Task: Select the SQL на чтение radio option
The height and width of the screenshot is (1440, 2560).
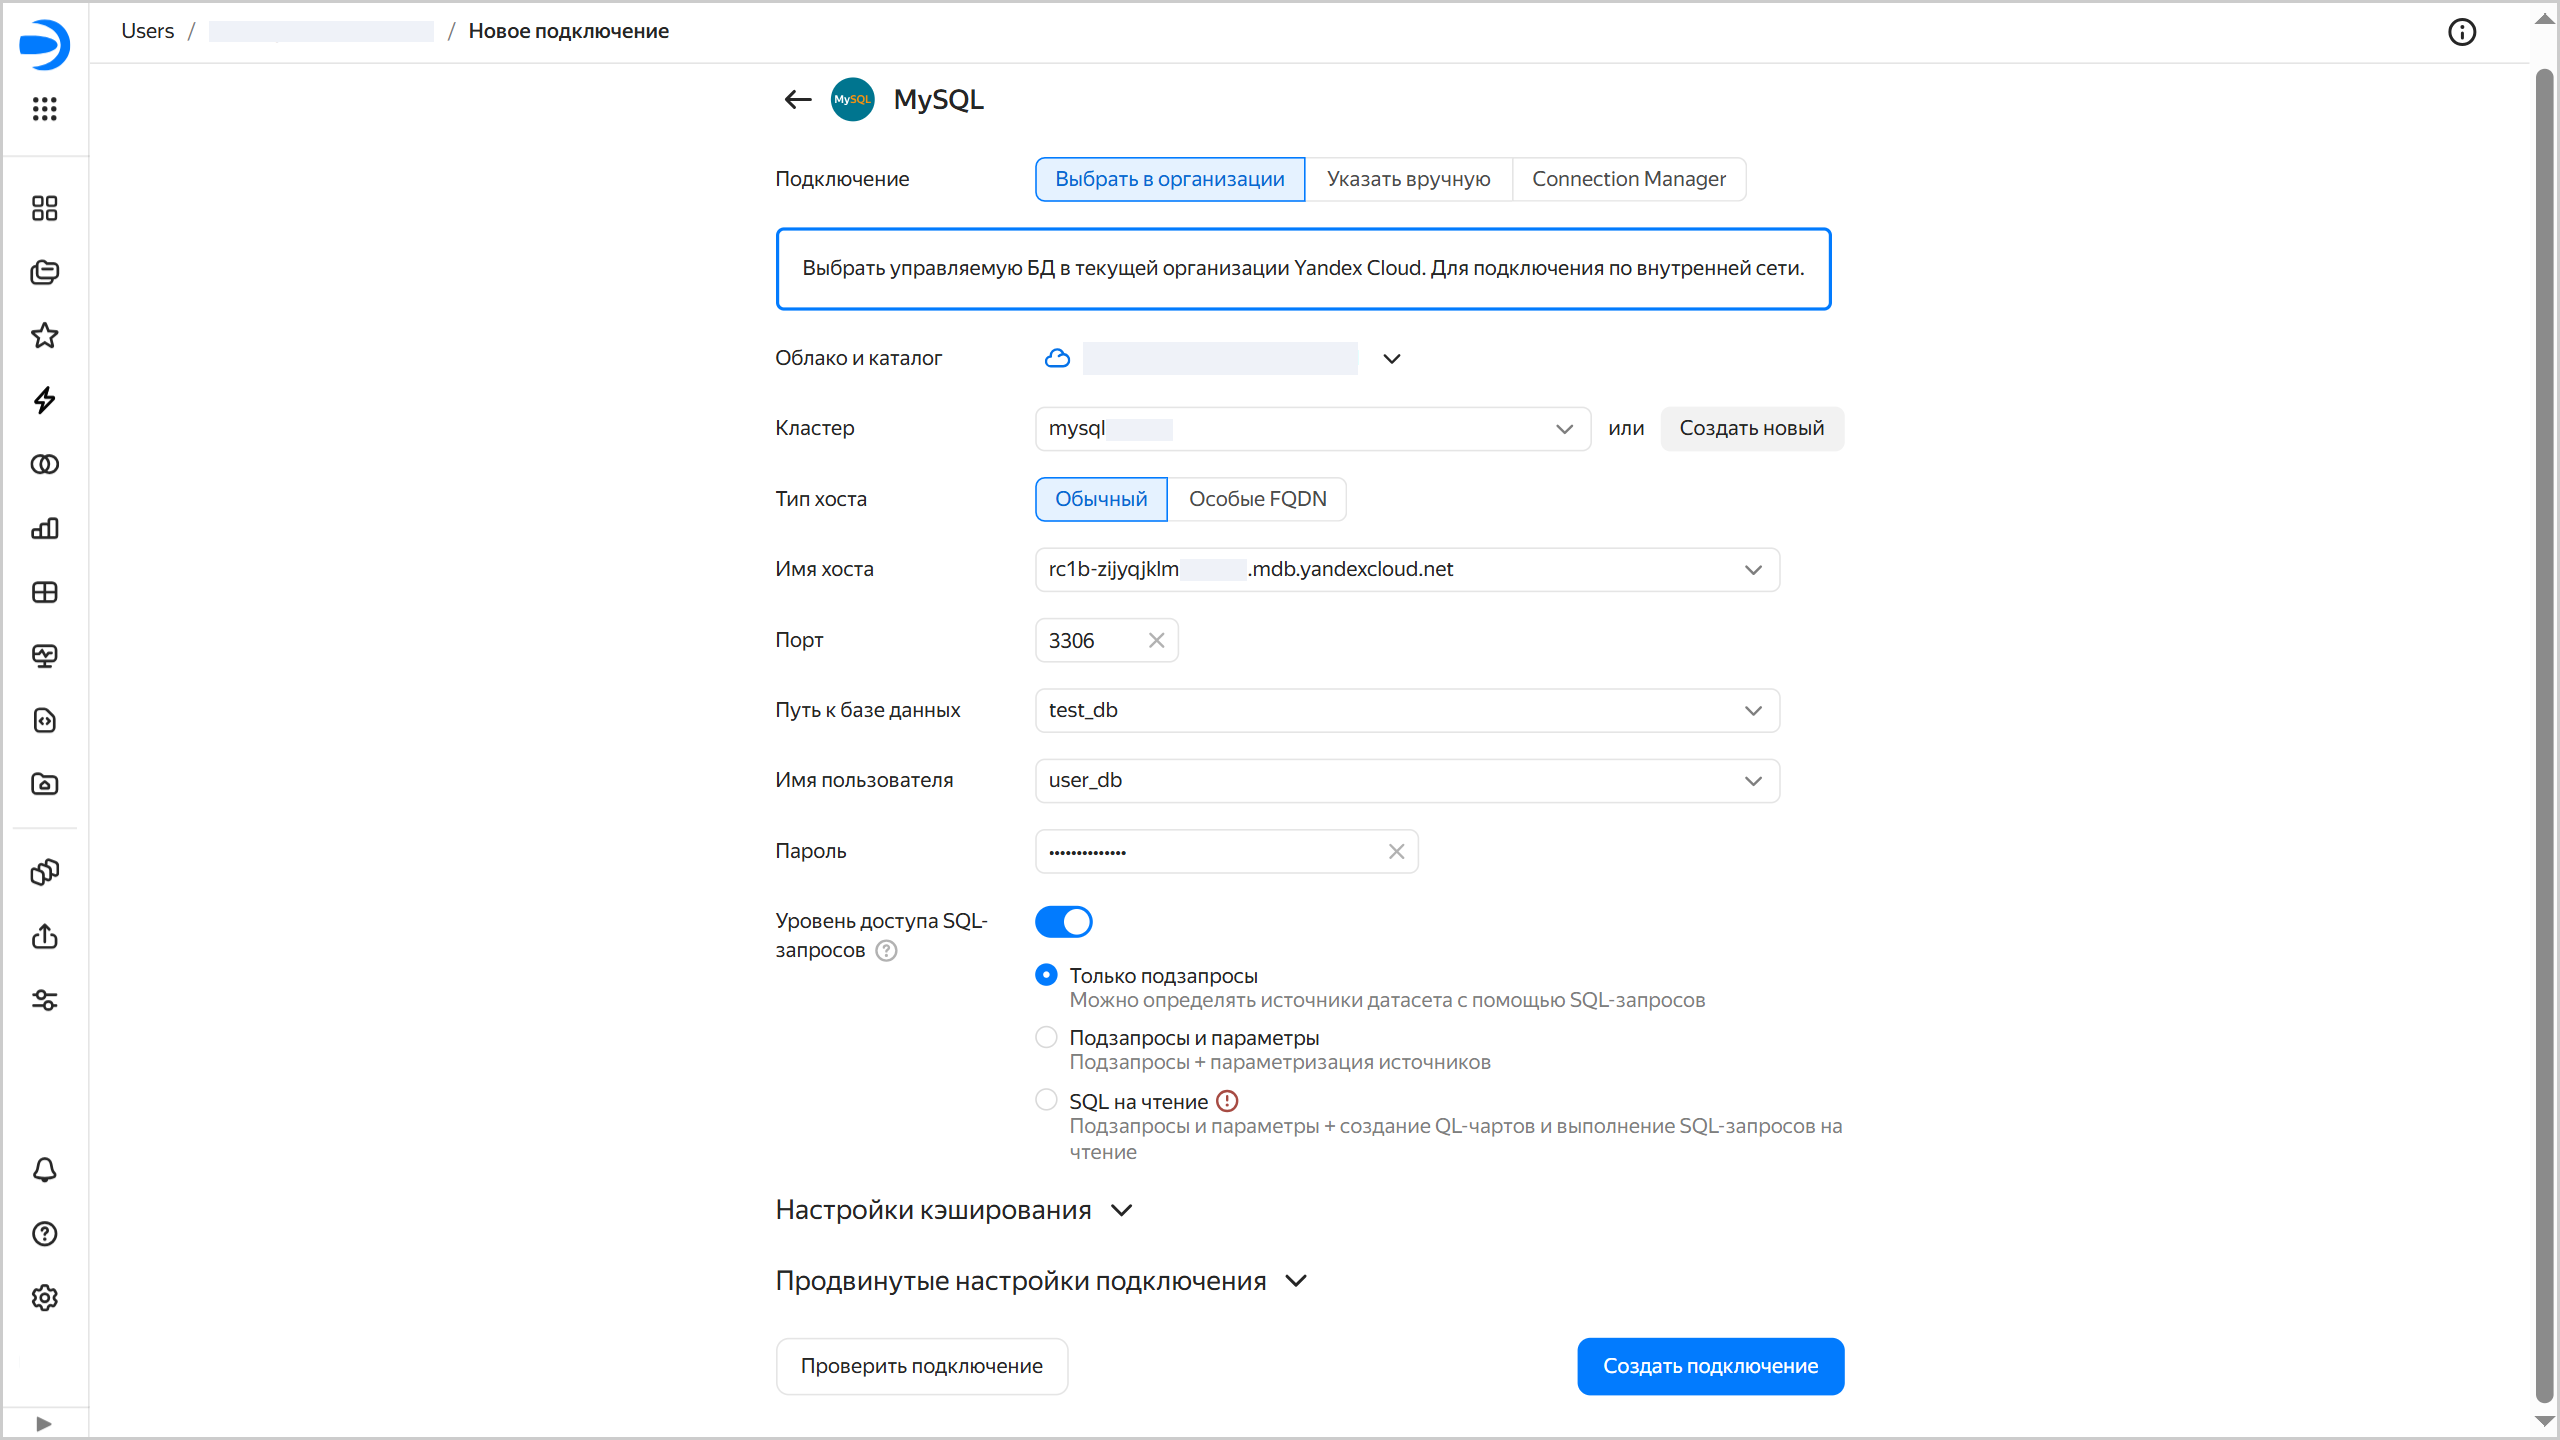Action: 1046,1100
